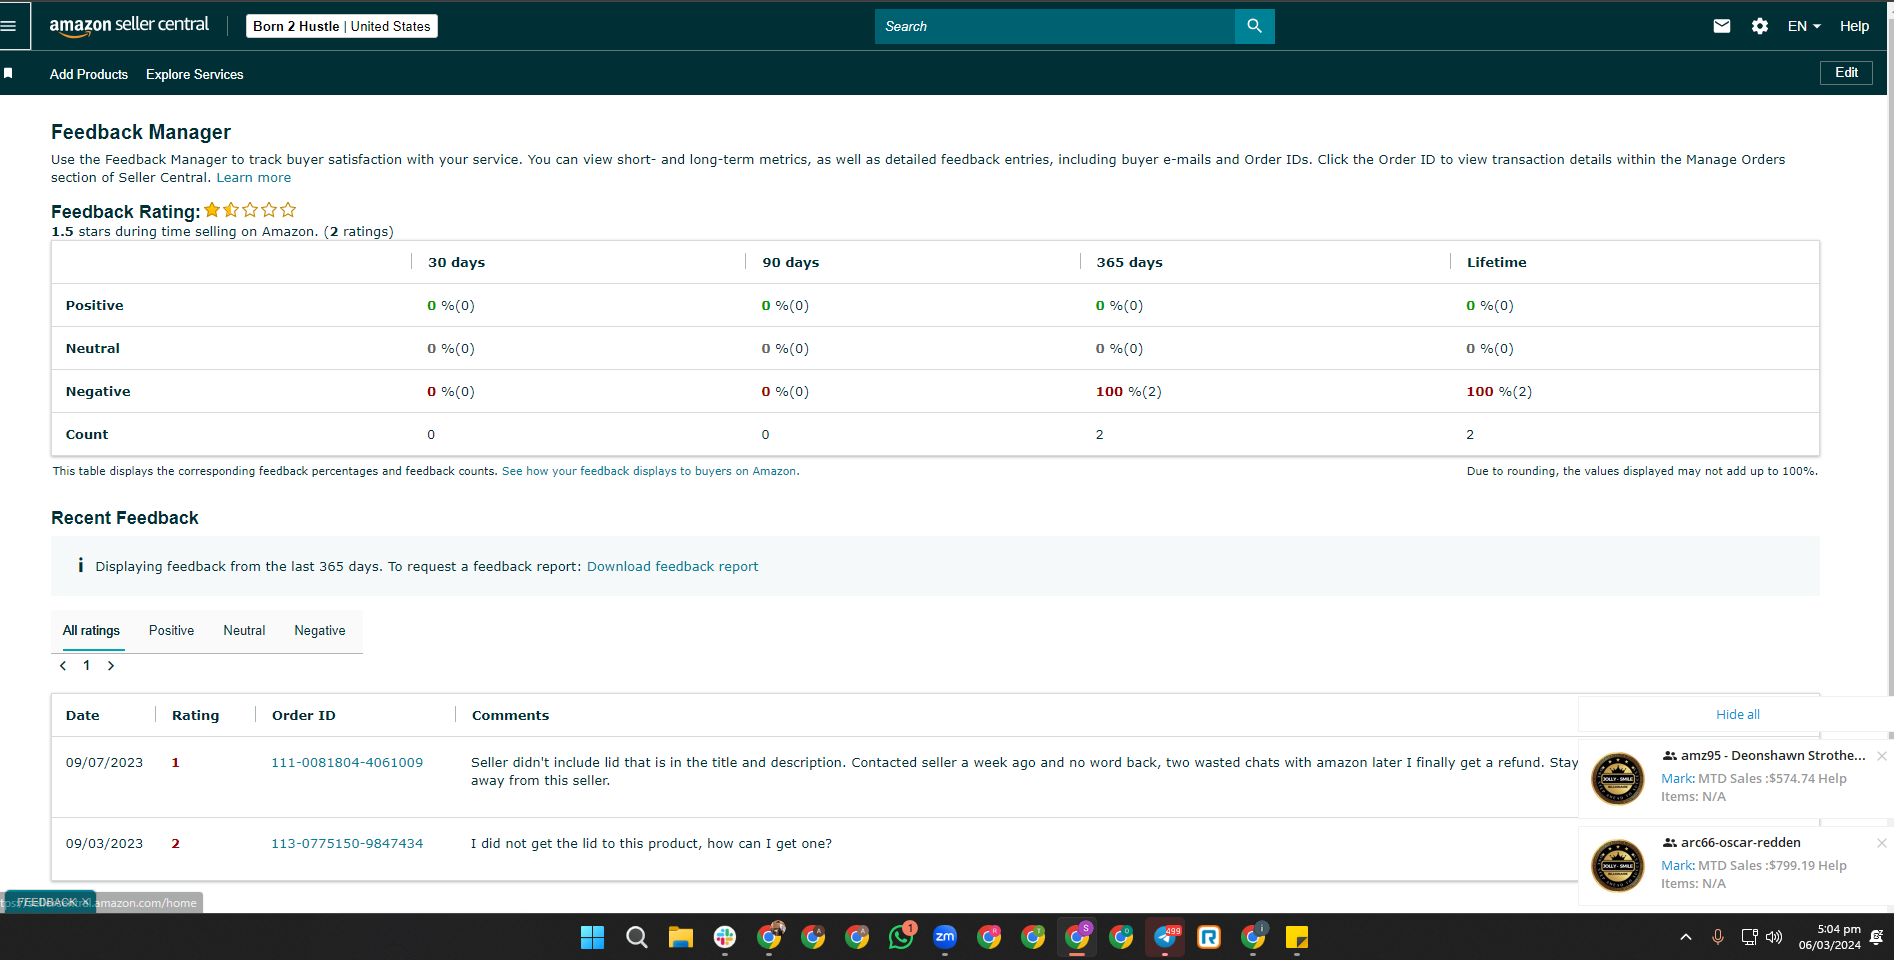The width and height of the screenshot is (1894, 960).
Task: Open the network tray icon
Action: coord(1749,937)
